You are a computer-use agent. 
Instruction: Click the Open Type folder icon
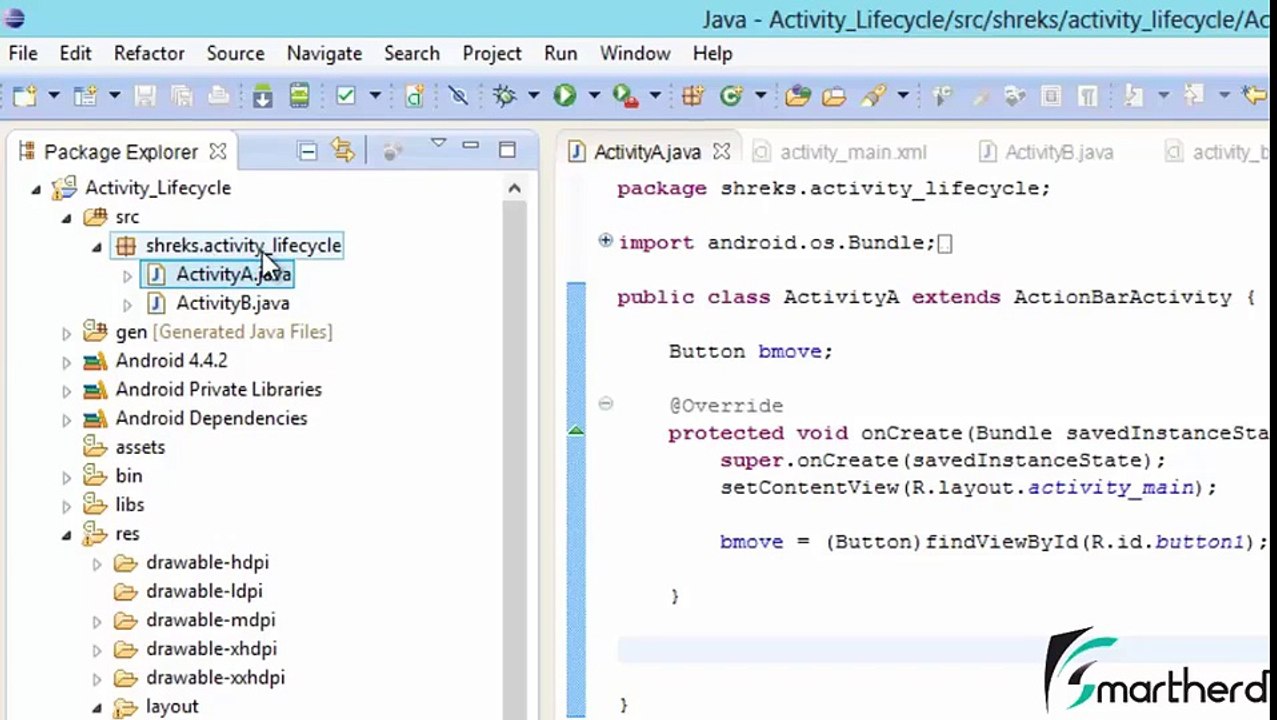coord(797,96)
